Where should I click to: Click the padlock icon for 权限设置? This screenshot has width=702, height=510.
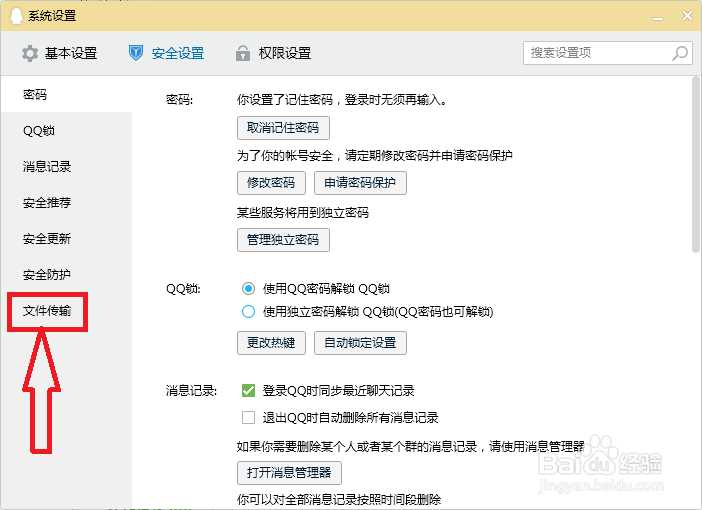[243, 53]
